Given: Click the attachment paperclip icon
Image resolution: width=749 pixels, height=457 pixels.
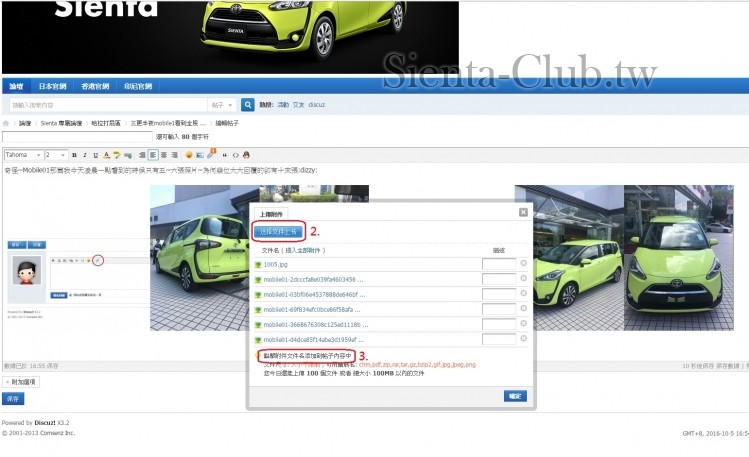Looking at the screenshot, I should (x=211, y=155).
